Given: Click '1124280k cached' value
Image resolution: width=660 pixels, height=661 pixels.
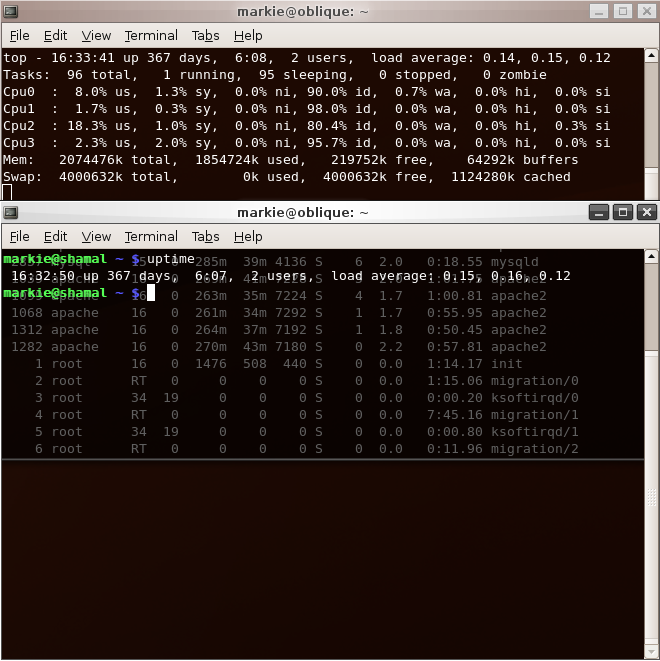Looking at the screenshot, I should click(x=511, y=177).
